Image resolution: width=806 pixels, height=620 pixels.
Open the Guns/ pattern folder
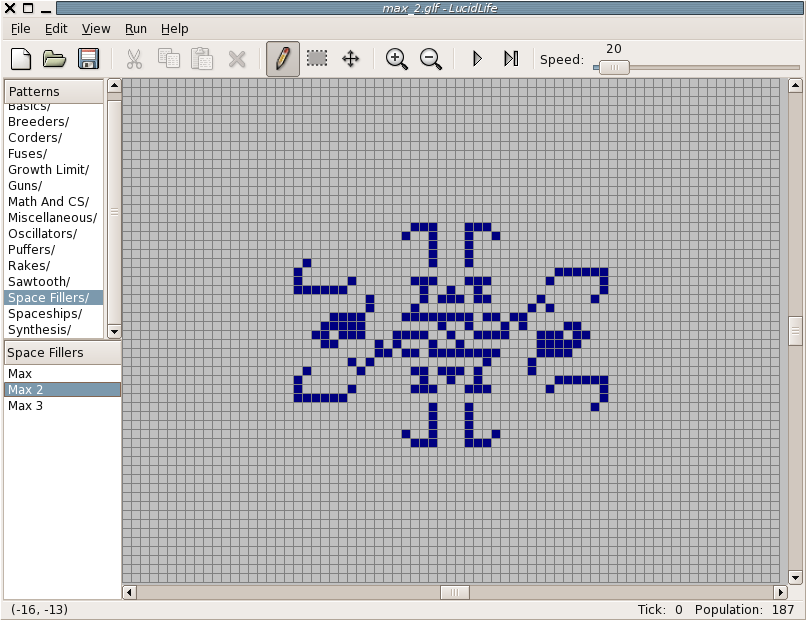point(25,186)
